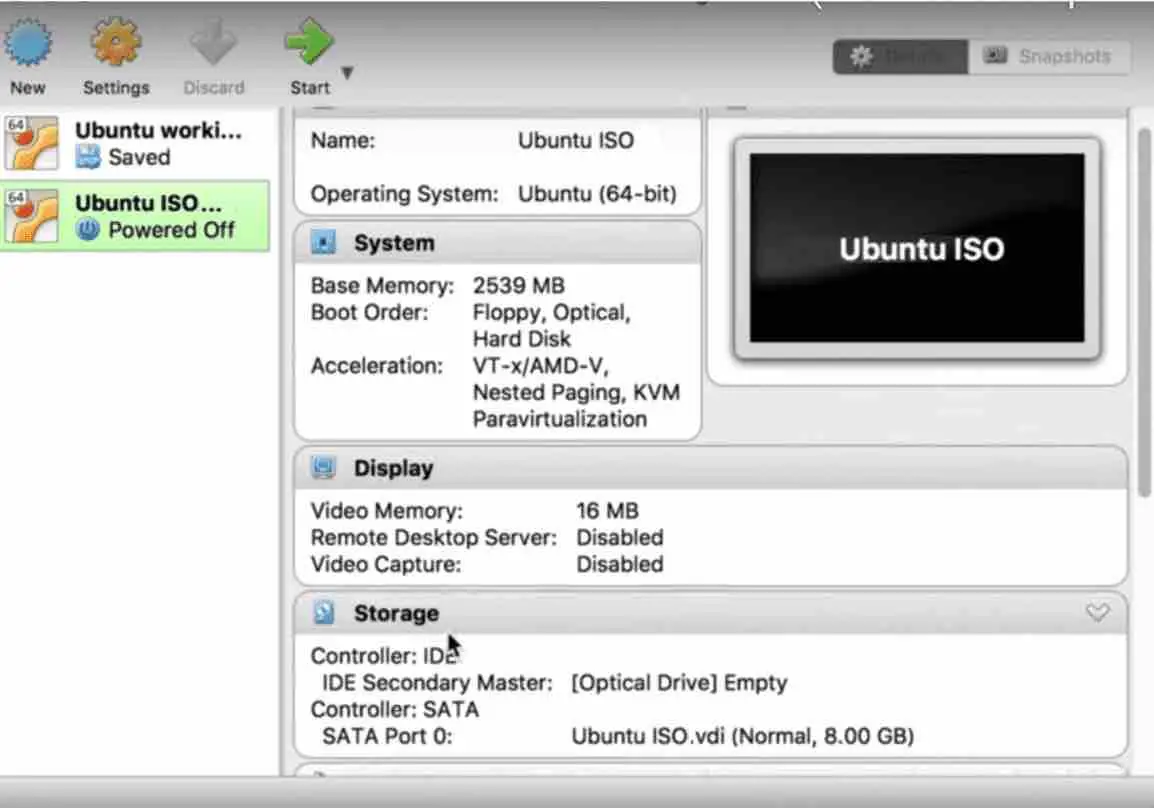The image size is (1154, 808).
Task: Open the Display section header
Action: pyautogui.click(x=711, y=467)
